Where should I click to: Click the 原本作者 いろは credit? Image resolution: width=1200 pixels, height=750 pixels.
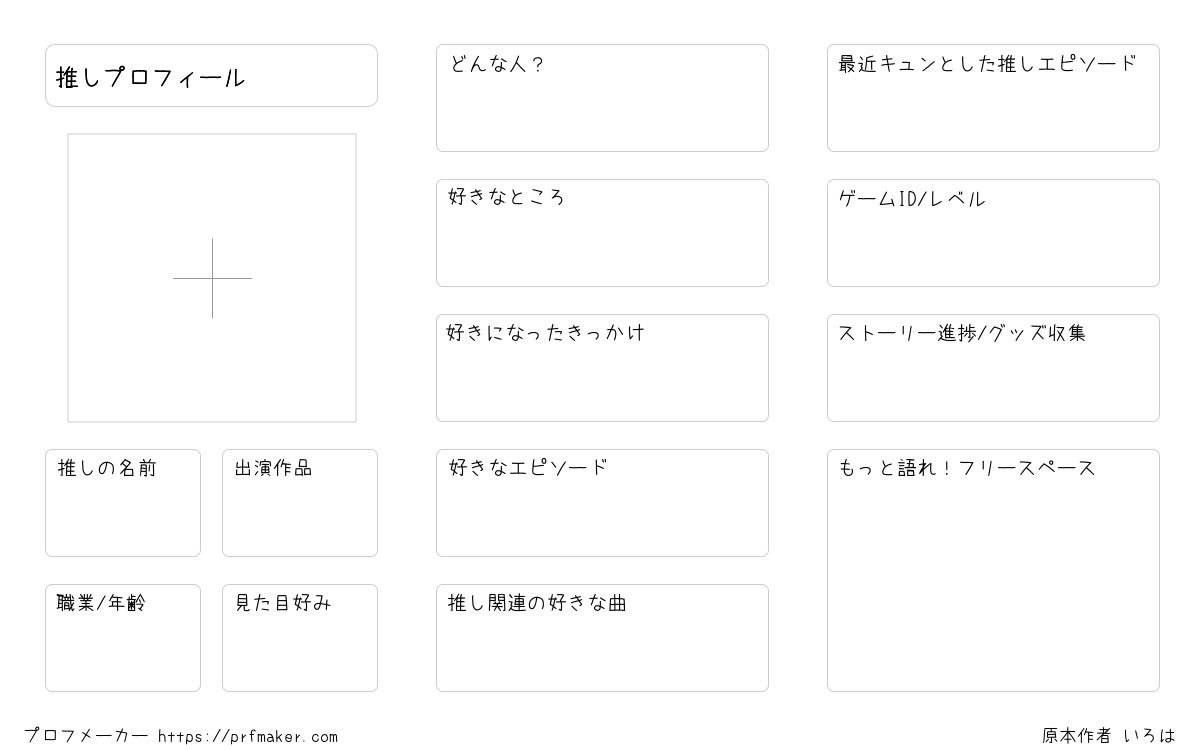[x=1109, y=736]
